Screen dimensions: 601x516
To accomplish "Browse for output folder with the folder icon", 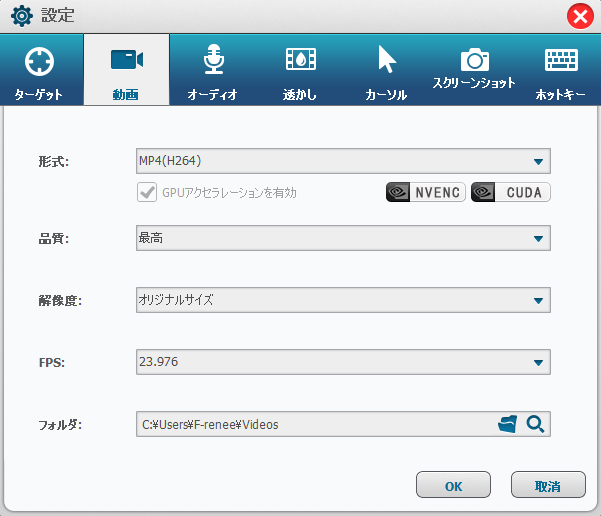I will click(507, 424).
